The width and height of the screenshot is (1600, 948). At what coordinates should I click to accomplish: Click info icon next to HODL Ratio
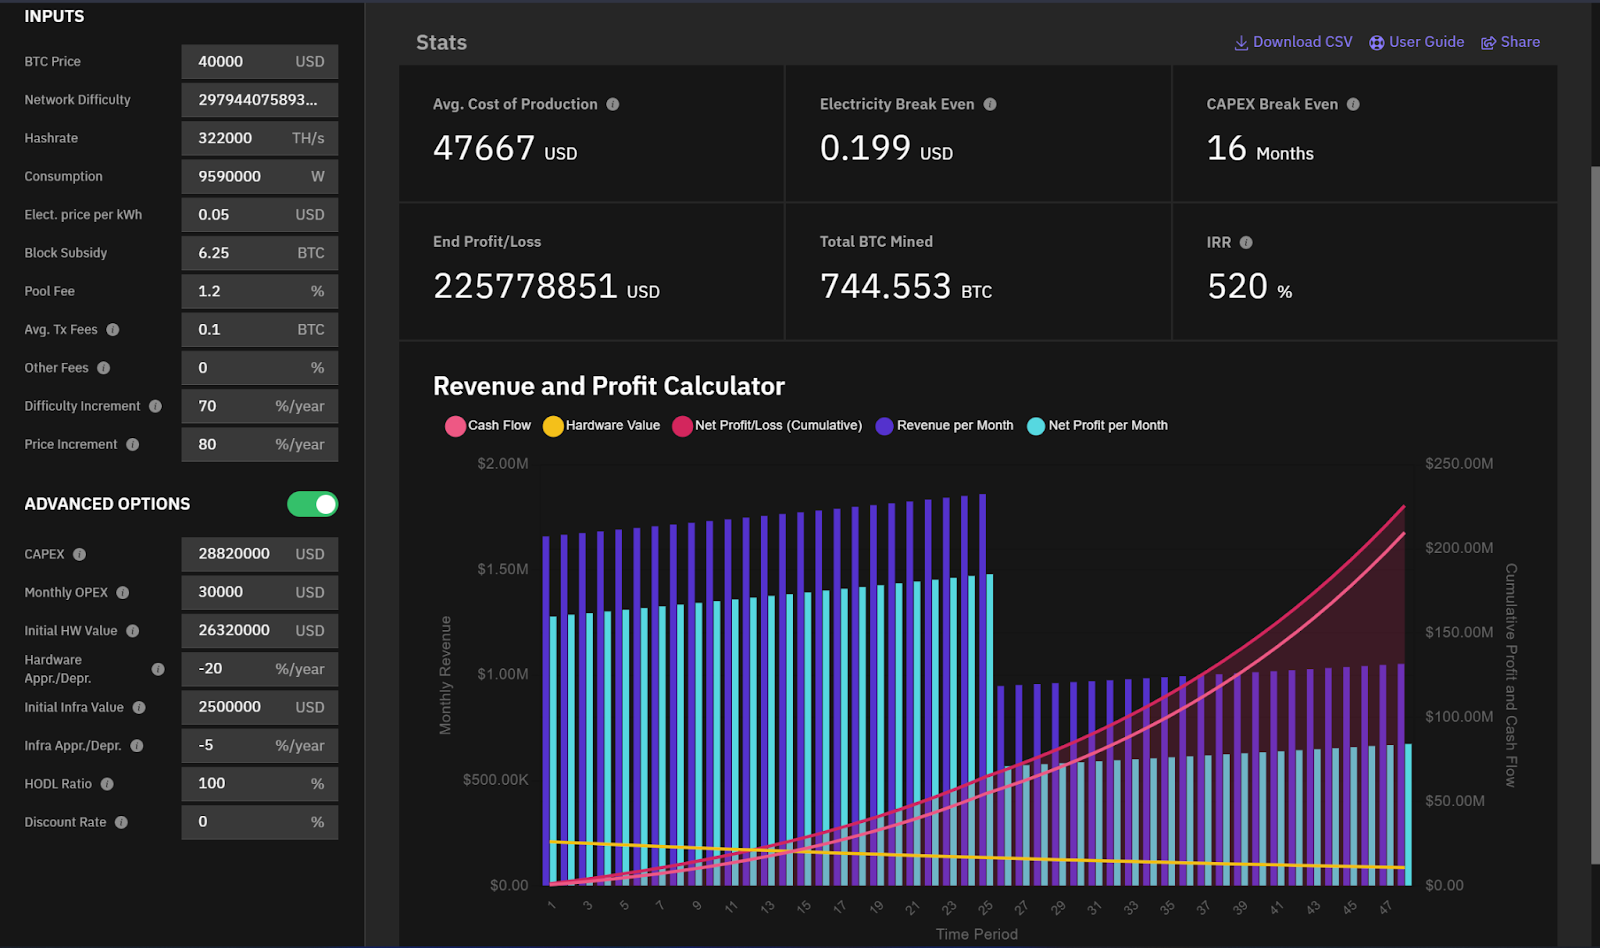[107, 784]
